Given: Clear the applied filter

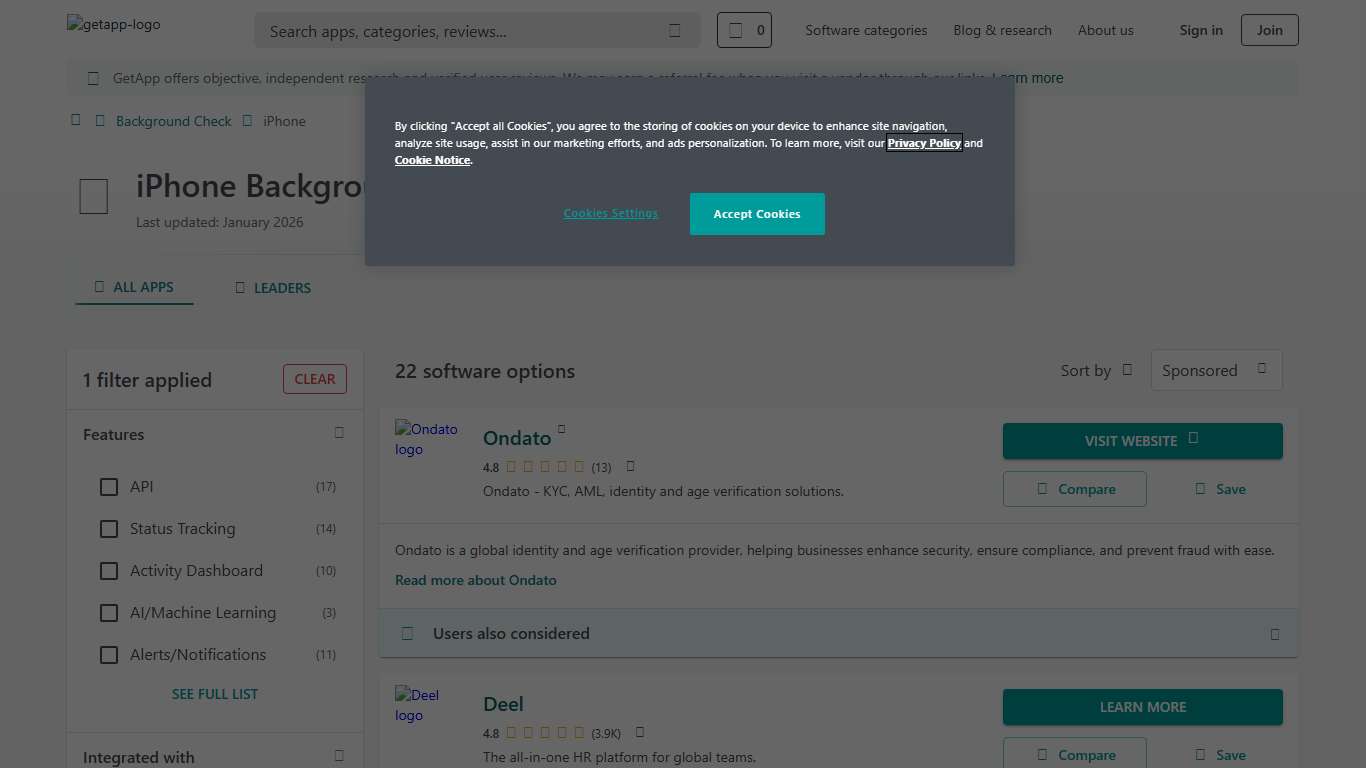Looking at the screenshot, I should [x=315, y=380].
